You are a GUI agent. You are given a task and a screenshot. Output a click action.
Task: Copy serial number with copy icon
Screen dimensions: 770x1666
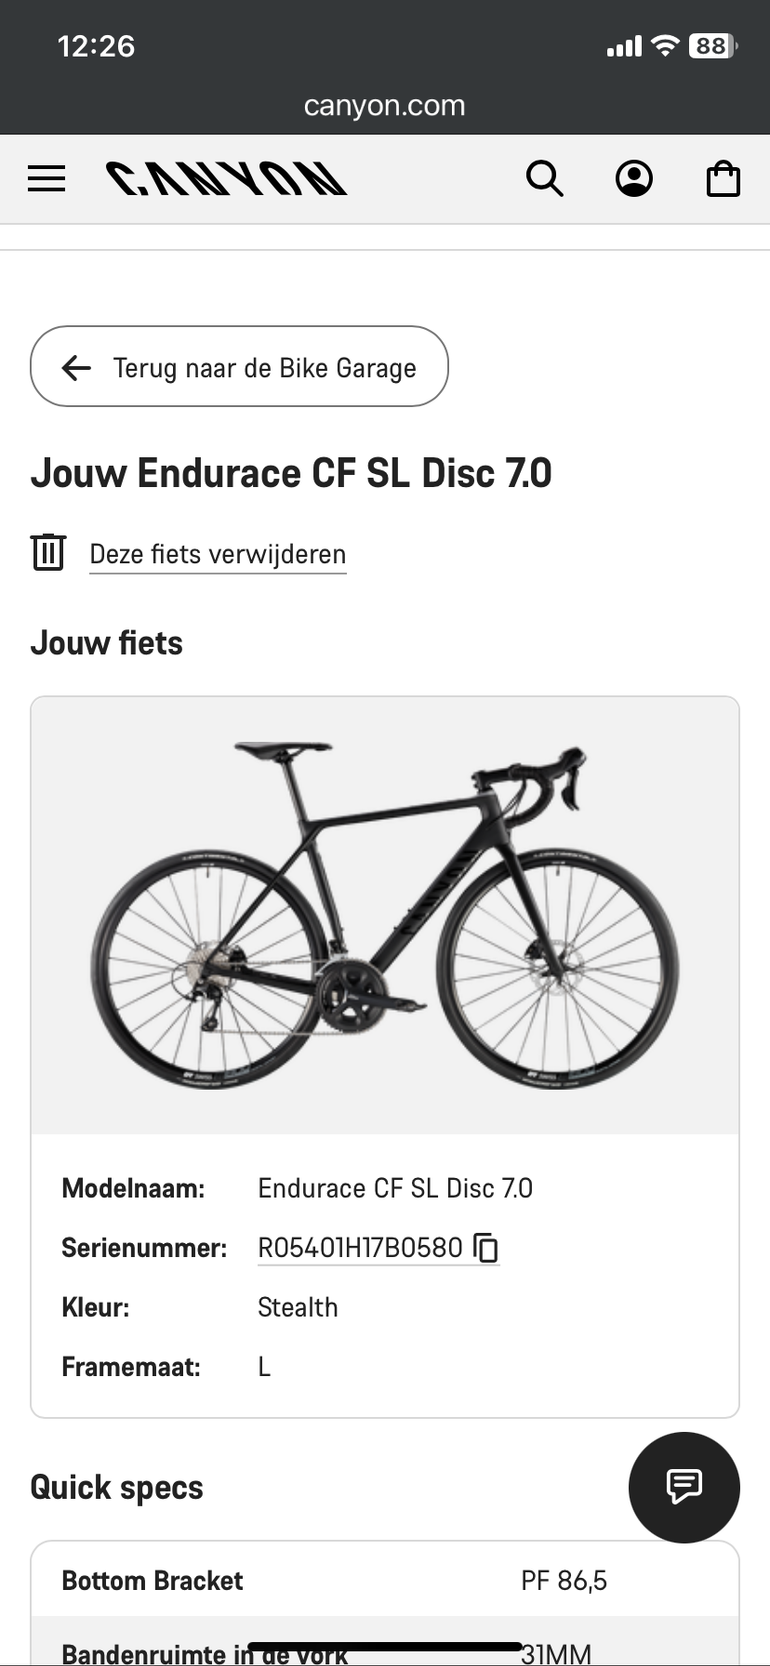[x=486, y=1248]
